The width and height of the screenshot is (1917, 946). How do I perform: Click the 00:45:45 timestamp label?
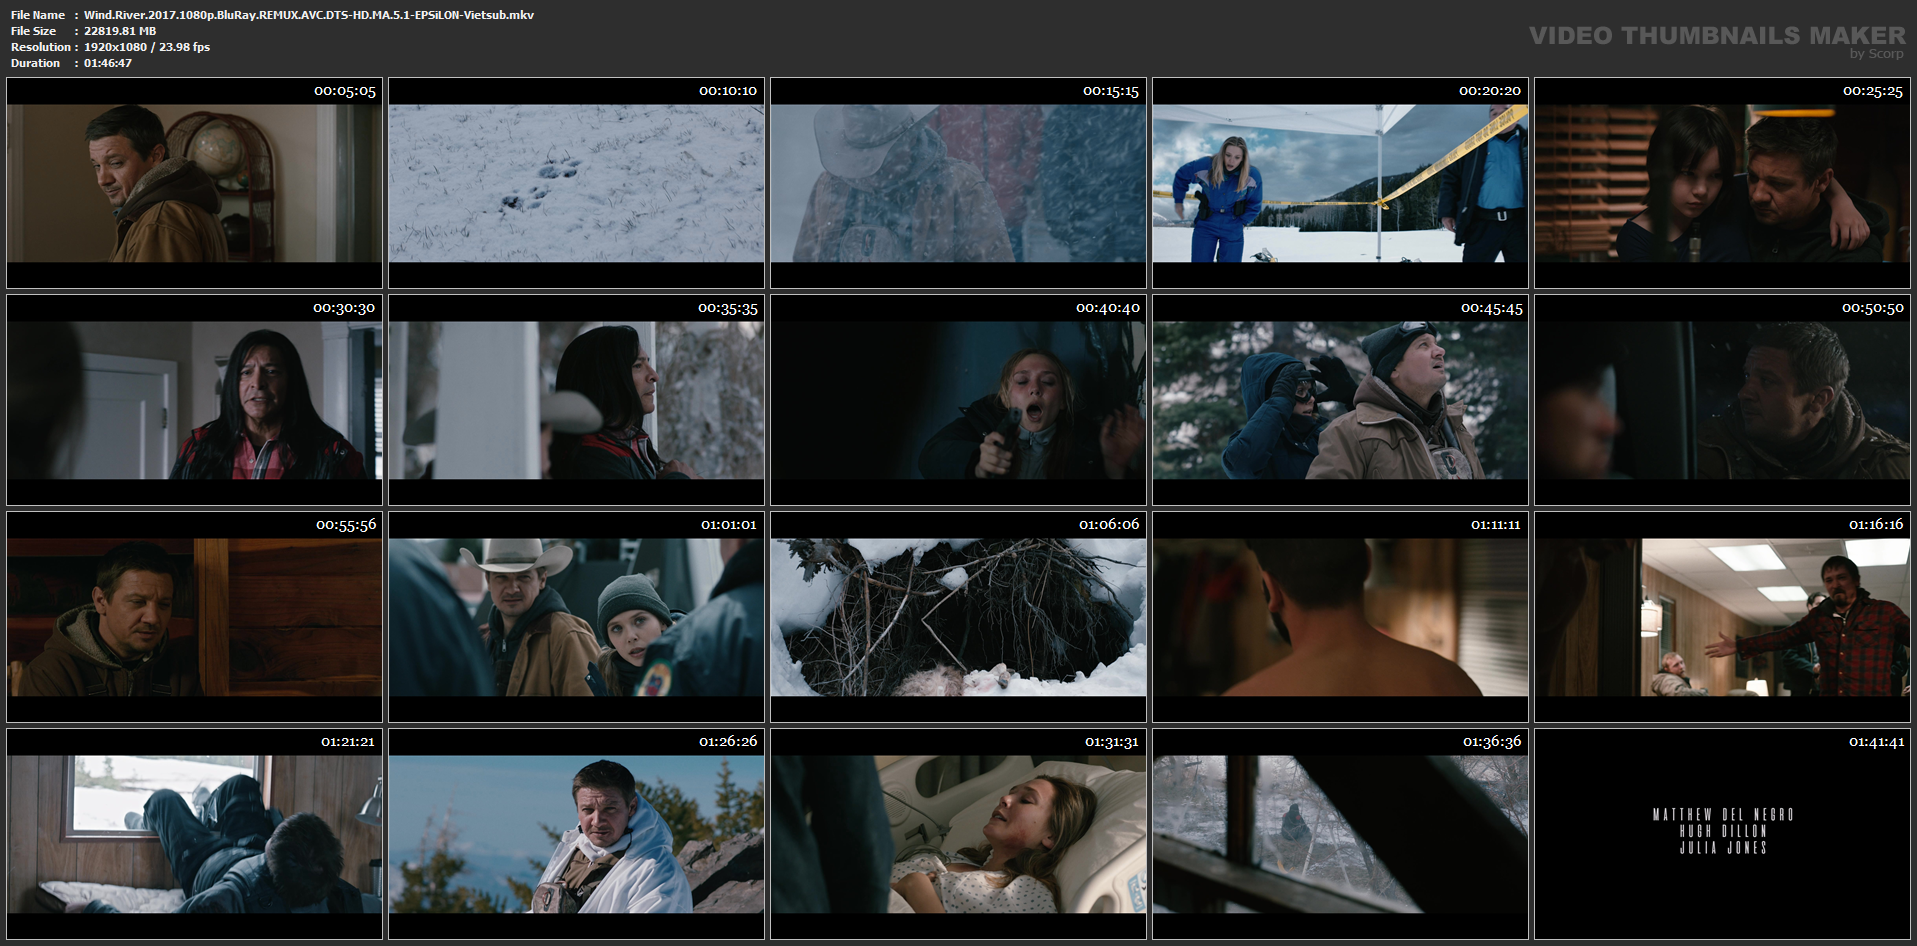point(1492,308)
